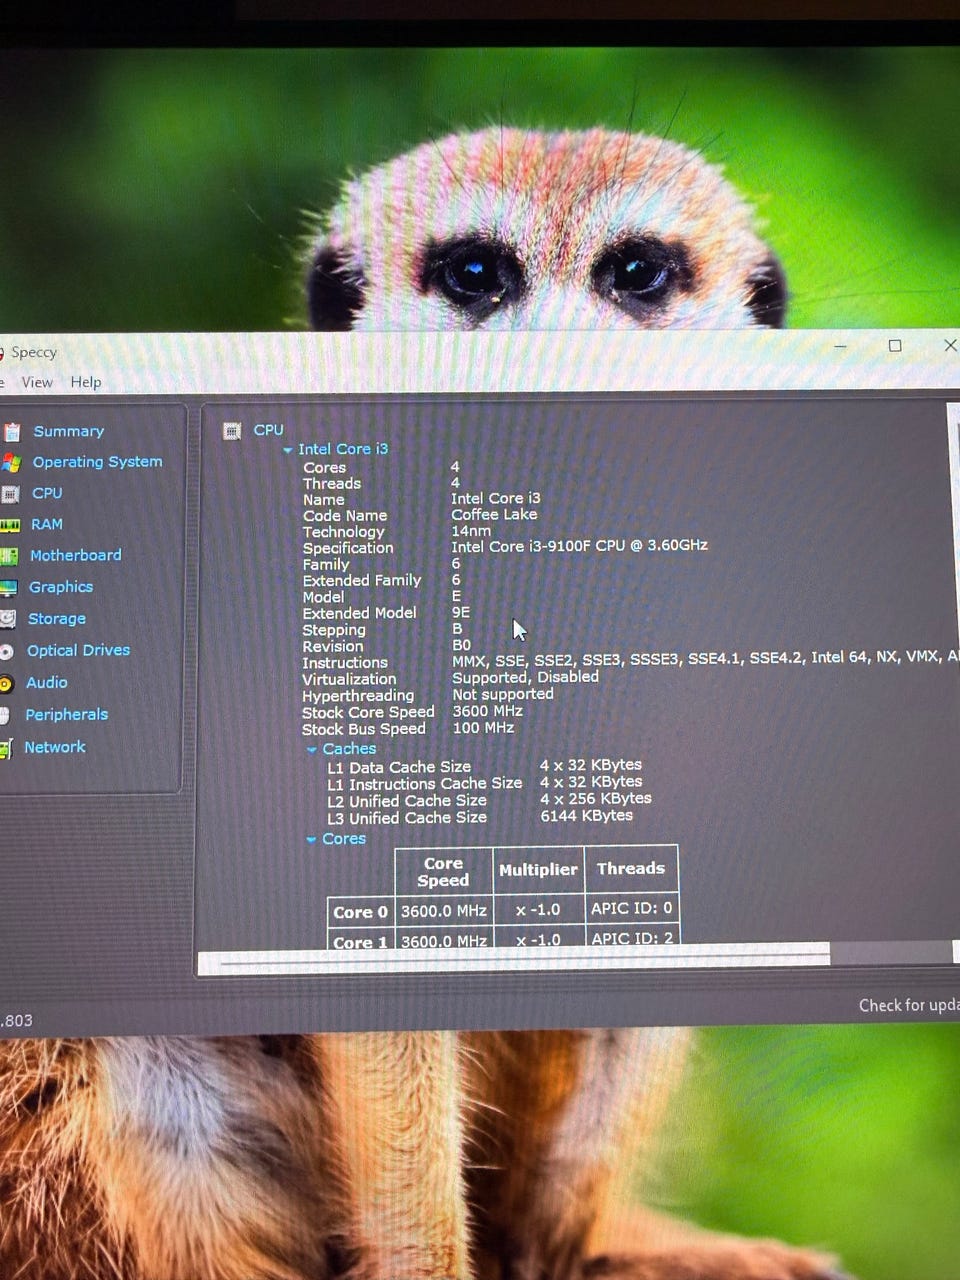
Task: Maximize the Speccy window
Action: (895, 346)
